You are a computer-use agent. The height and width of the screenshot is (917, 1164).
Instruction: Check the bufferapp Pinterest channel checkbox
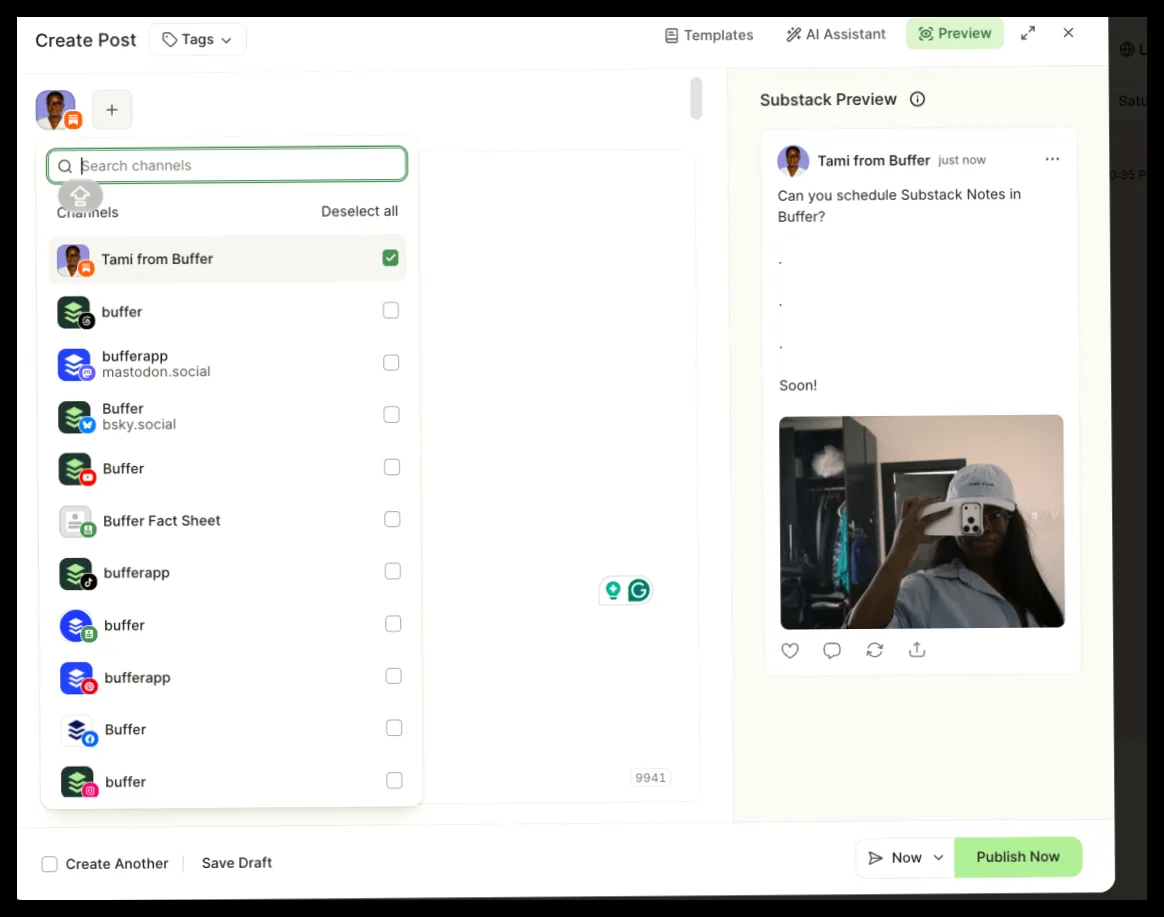(393, 676)
